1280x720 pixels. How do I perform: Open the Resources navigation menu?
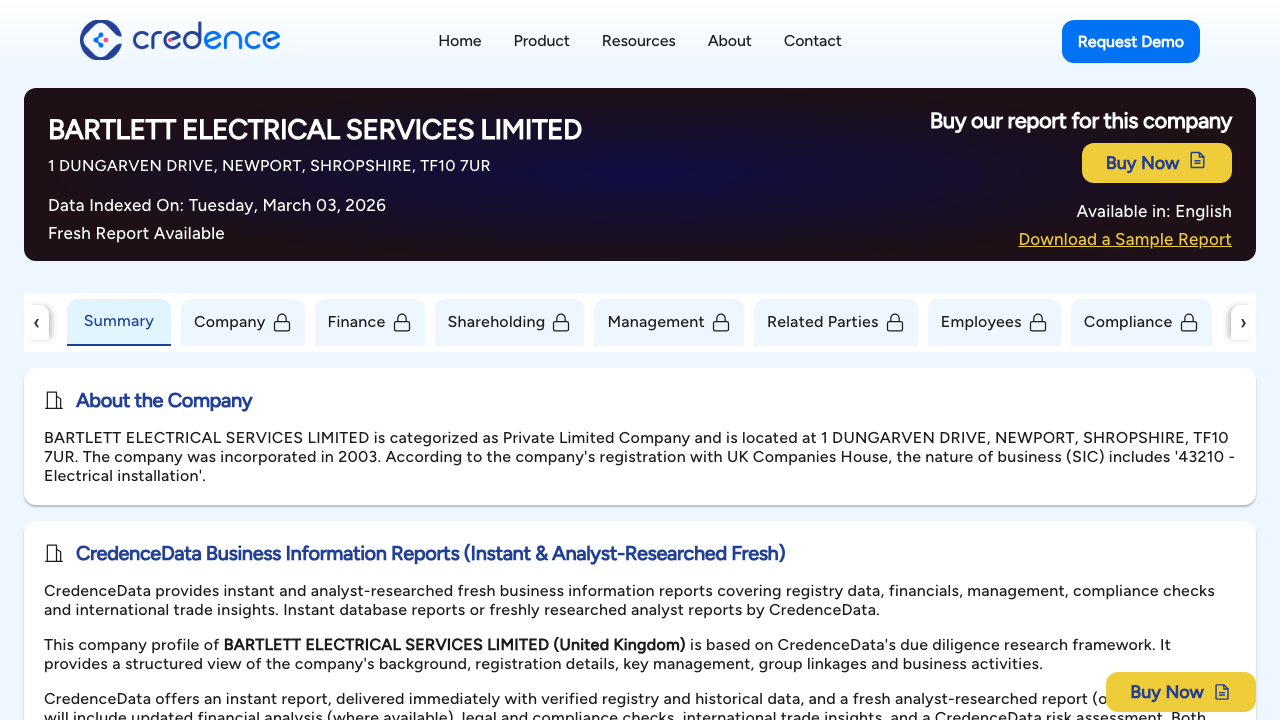pos(638,41)
